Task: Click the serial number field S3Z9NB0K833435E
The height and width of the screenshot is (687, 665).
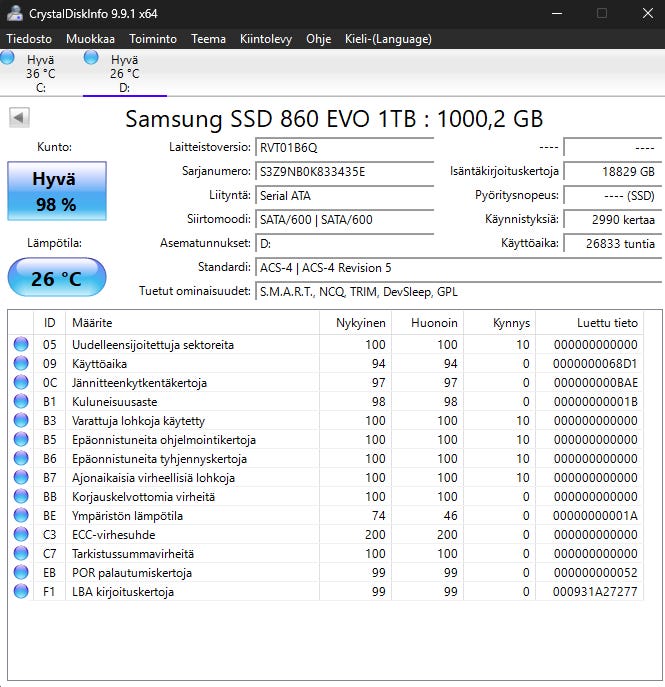Action: [344, 171]
